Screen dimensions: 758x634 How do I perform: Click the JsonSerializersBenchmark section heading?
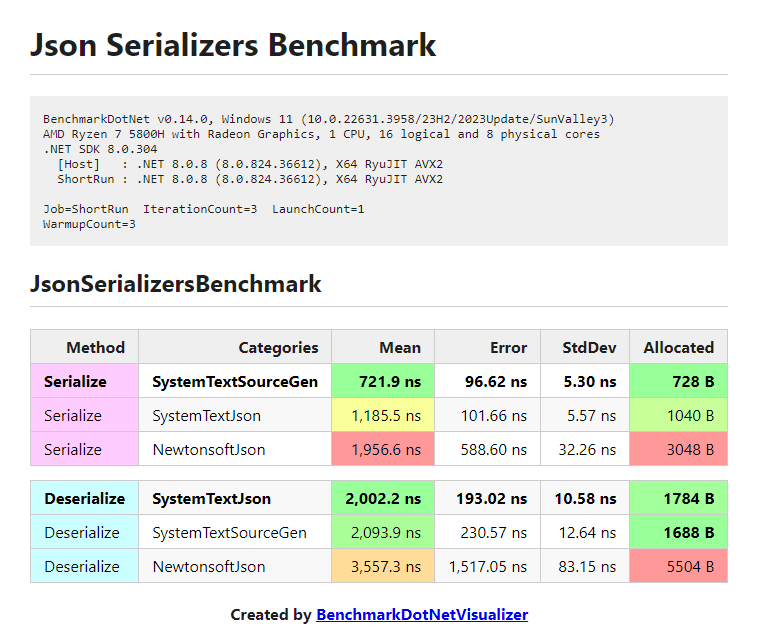click(x=175, y=283)
